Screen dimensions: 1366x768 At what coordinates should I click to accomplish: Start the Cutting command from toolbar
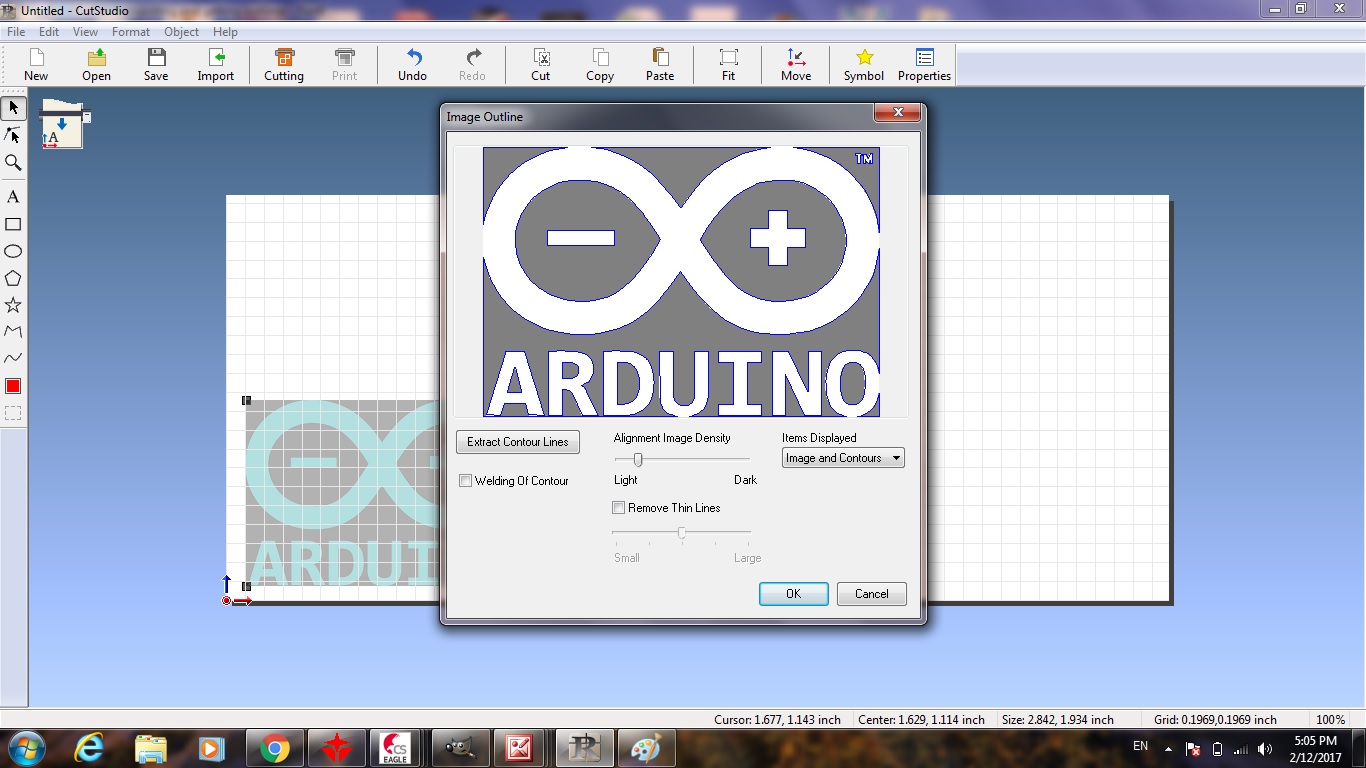[284, 65]
